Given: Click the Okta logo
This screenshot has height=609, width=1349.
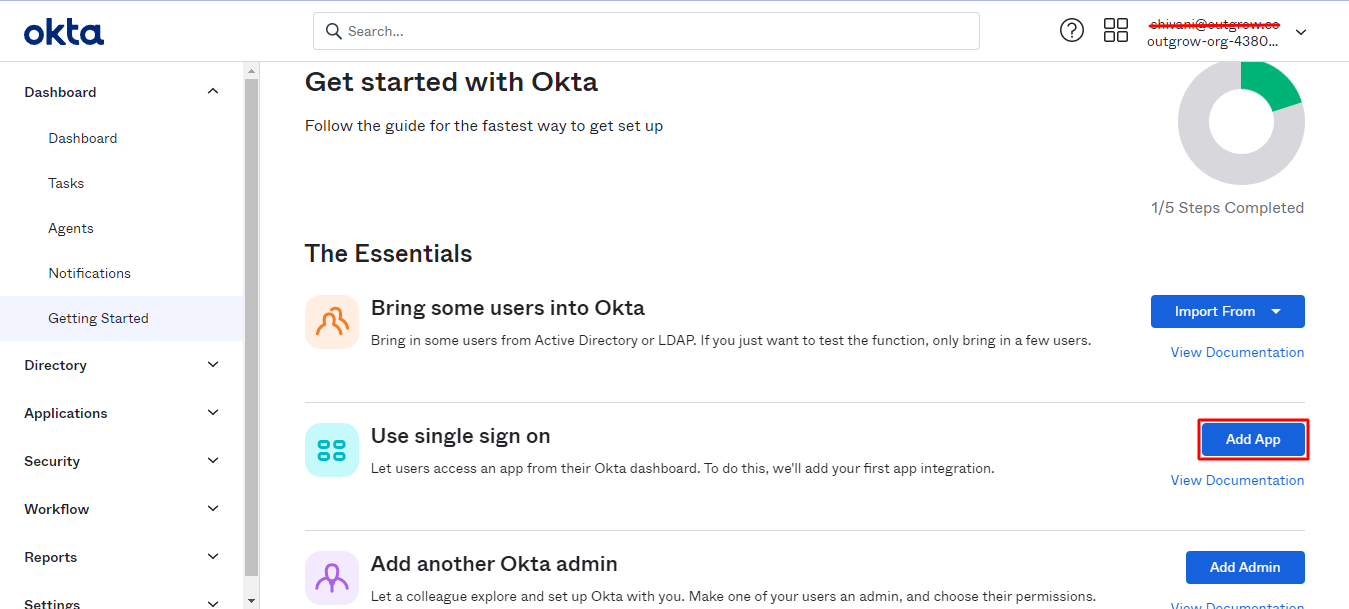Looking at the screenshot, I should [x=64, y=32].
